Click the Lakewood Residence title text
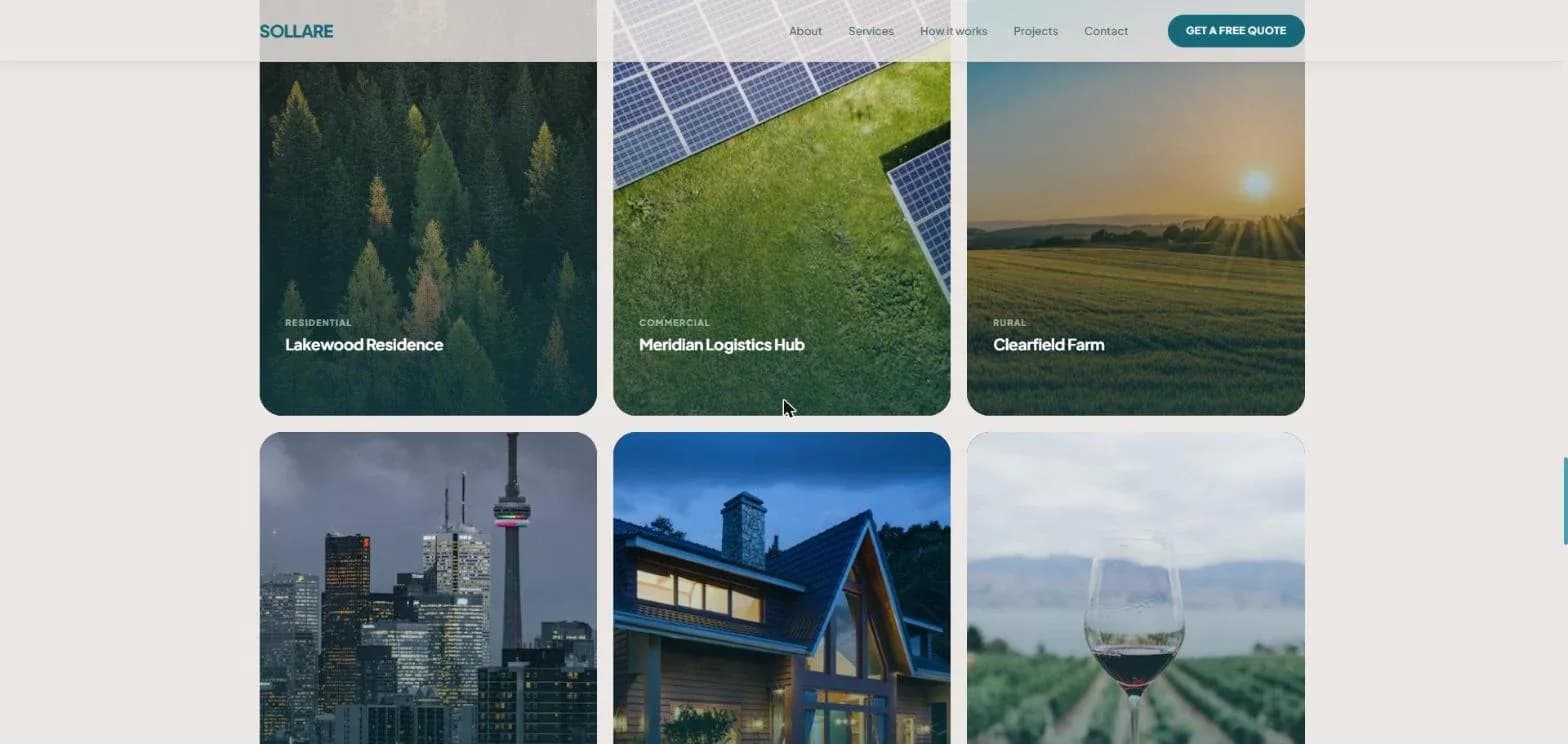Viewport: 1568px width, 744px height. pos(364,345)
